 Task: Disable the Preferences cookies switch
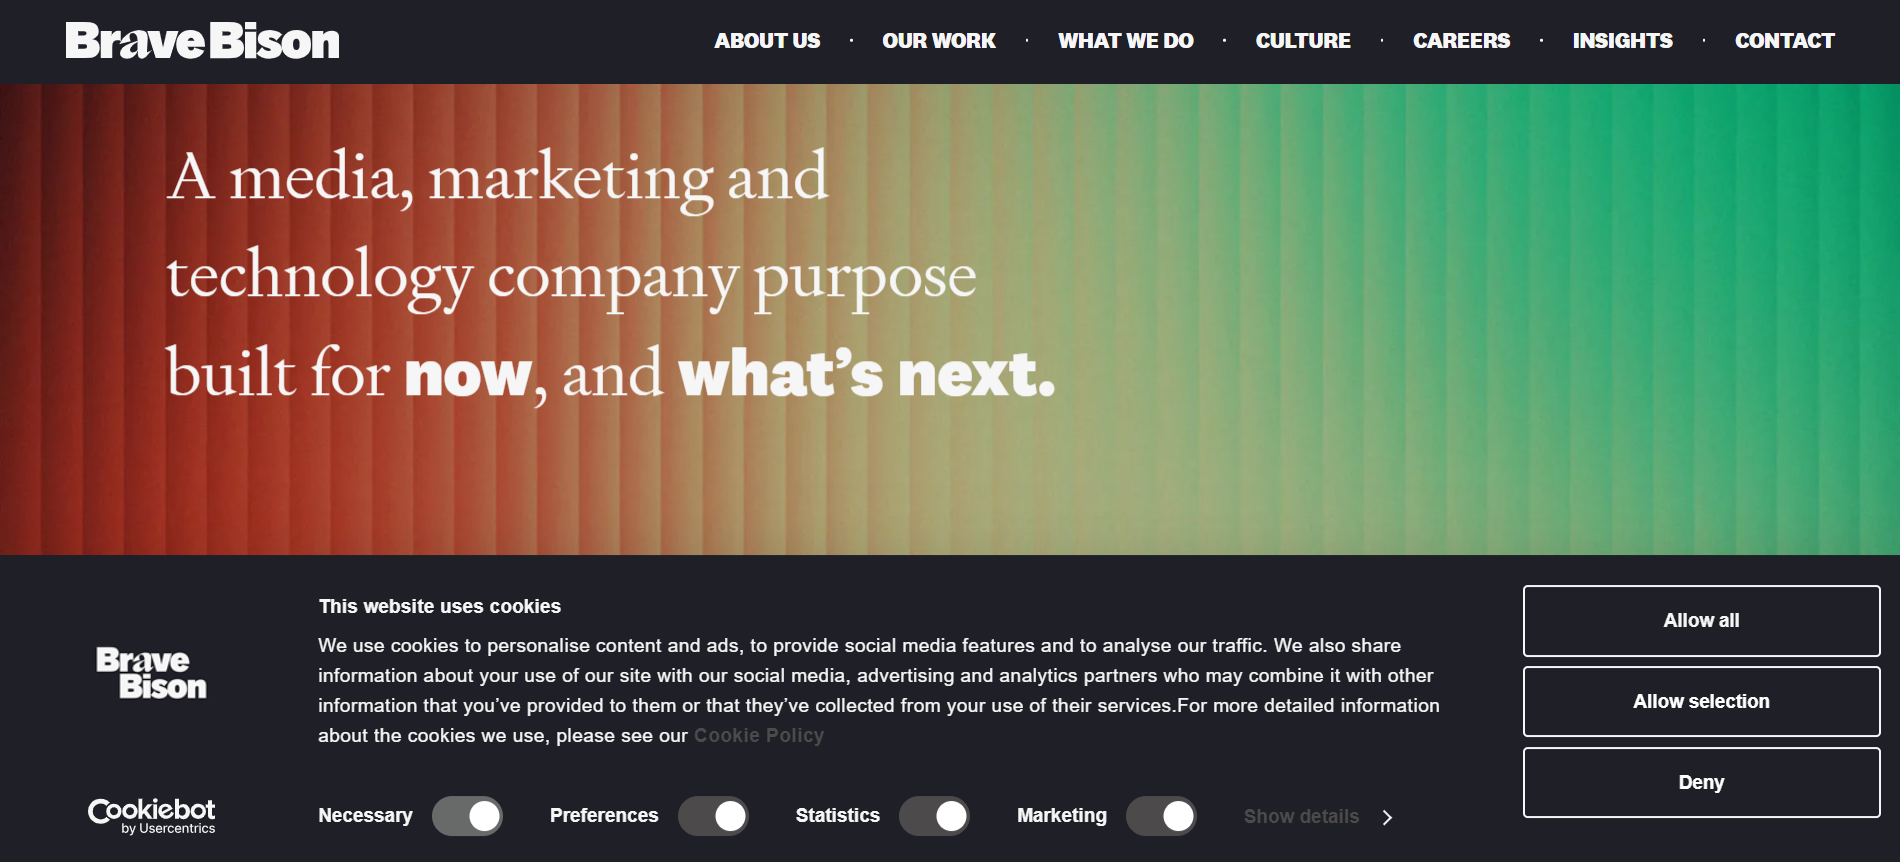pyautogui.click(x=713, y=816)
